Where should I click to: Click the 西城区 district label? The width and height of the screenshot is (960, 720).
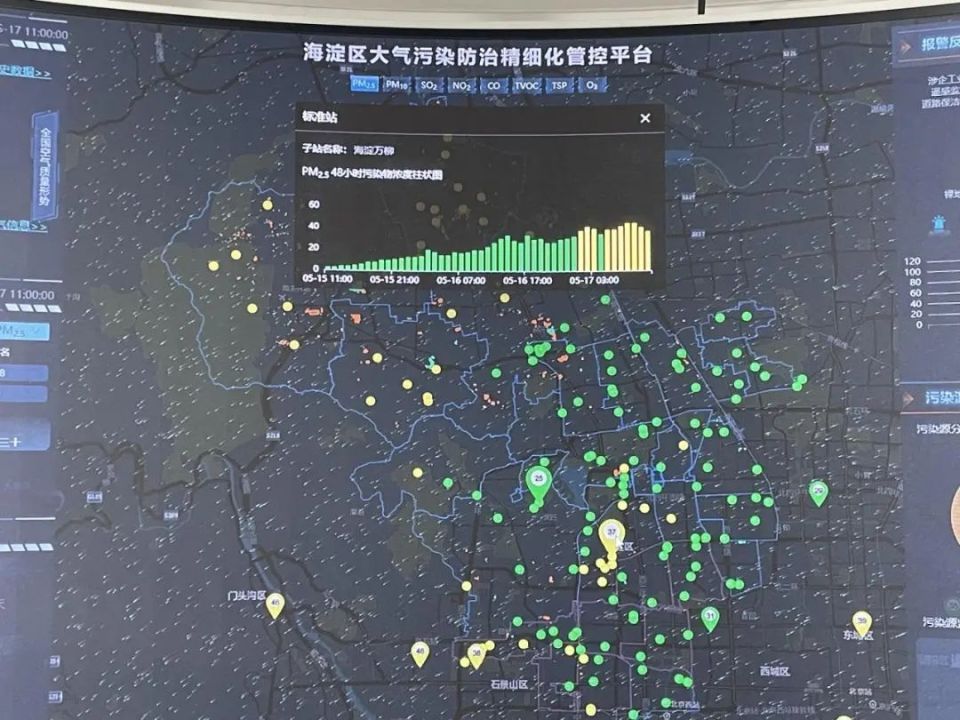click(x=775, y=672)
